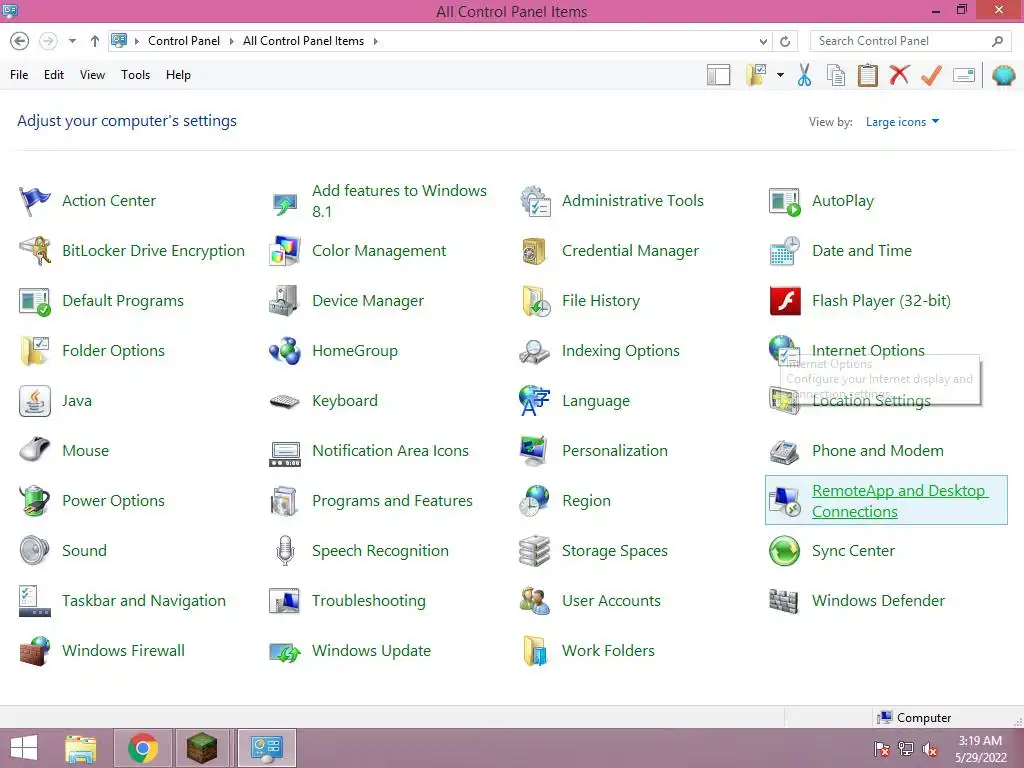Click the red X Delete toolbar icon

click(x=899, y=74)
